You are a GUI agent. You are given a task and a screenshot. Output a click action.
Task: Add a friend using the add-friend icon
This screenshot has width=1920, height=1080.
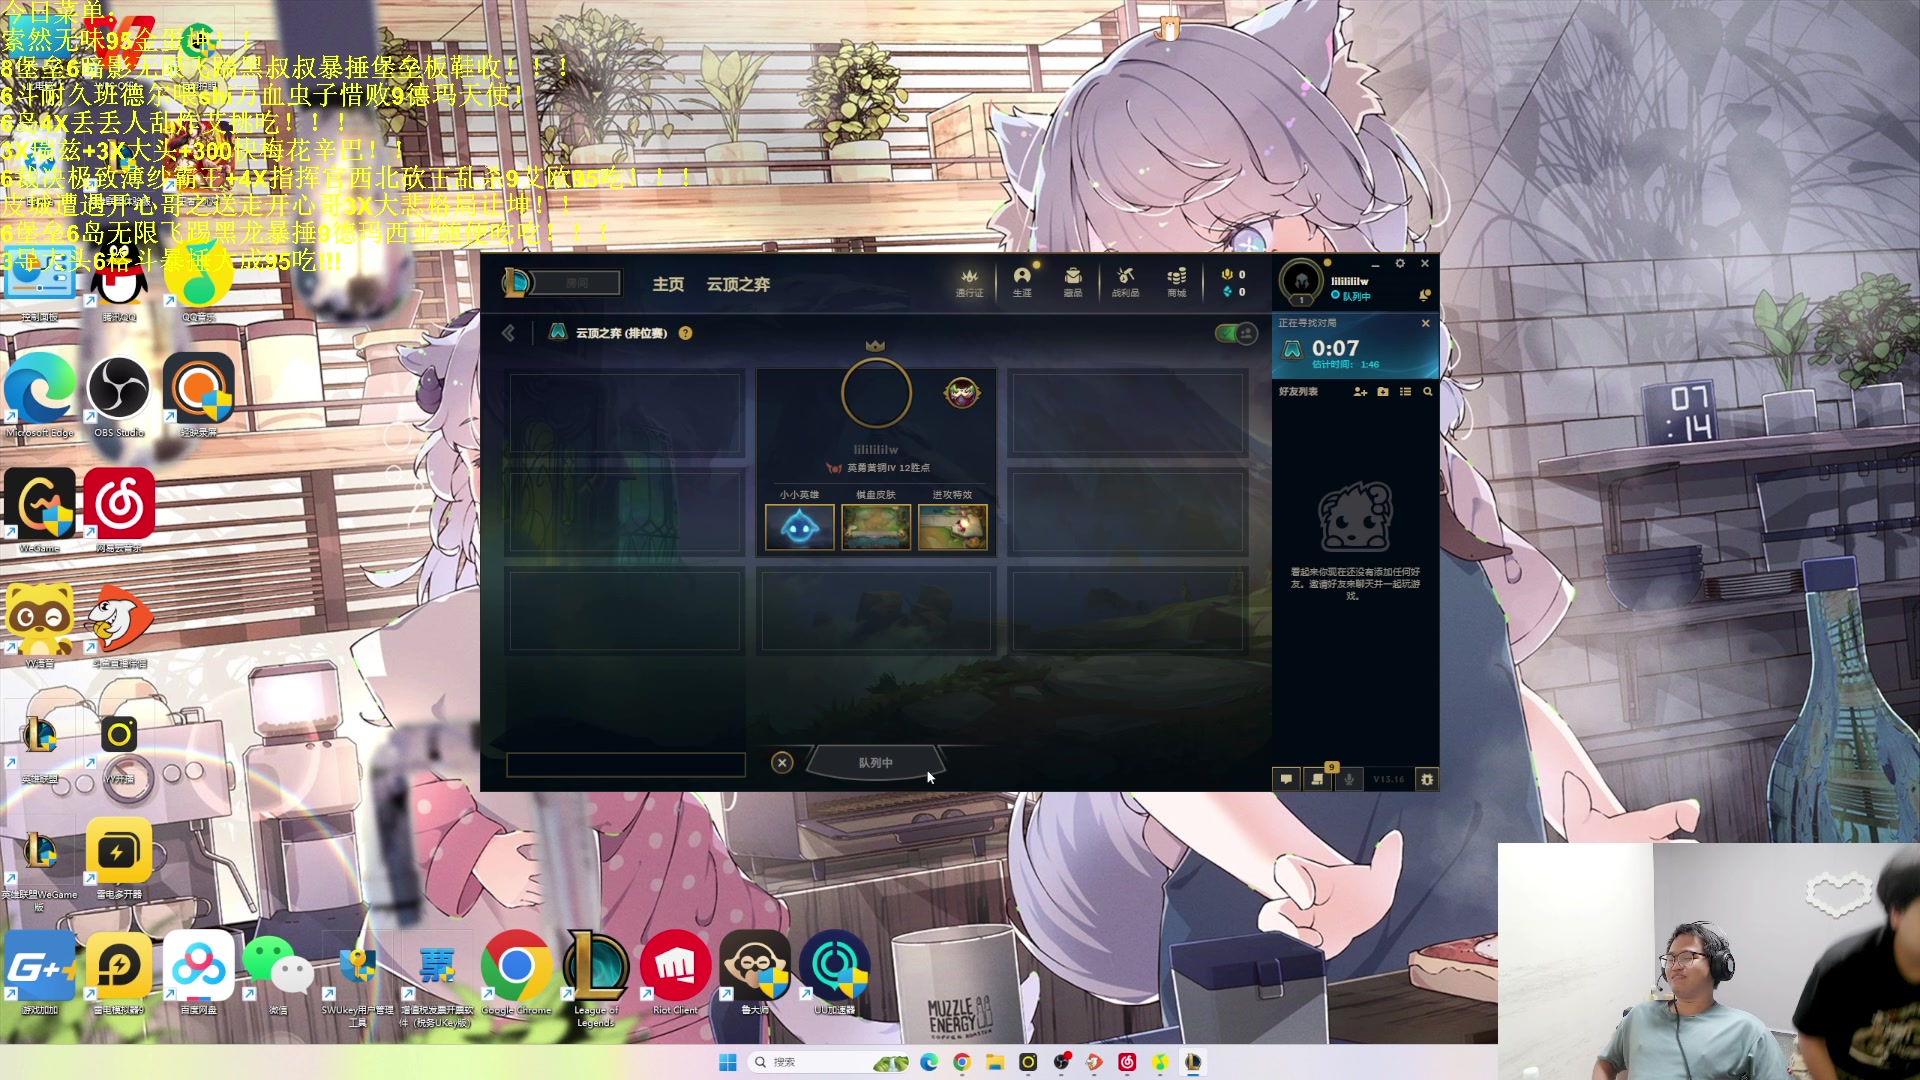click(1360, 392)
